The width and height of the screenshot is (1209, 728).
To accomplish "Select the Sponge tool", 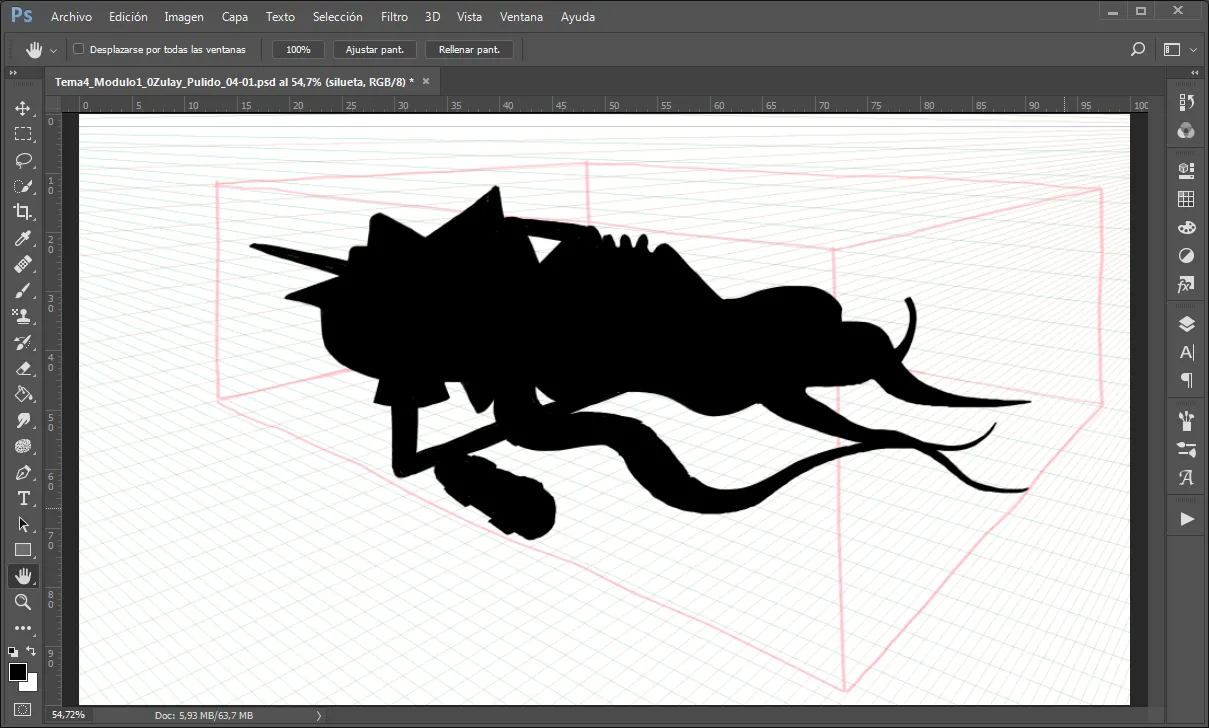I will pos(23,446).
